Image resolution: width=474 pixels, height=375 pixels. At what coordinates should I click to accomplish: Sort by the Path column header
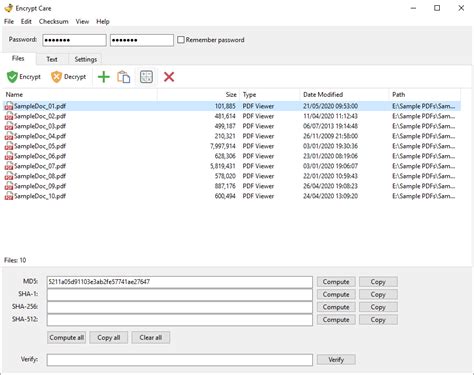coord(425,95)
